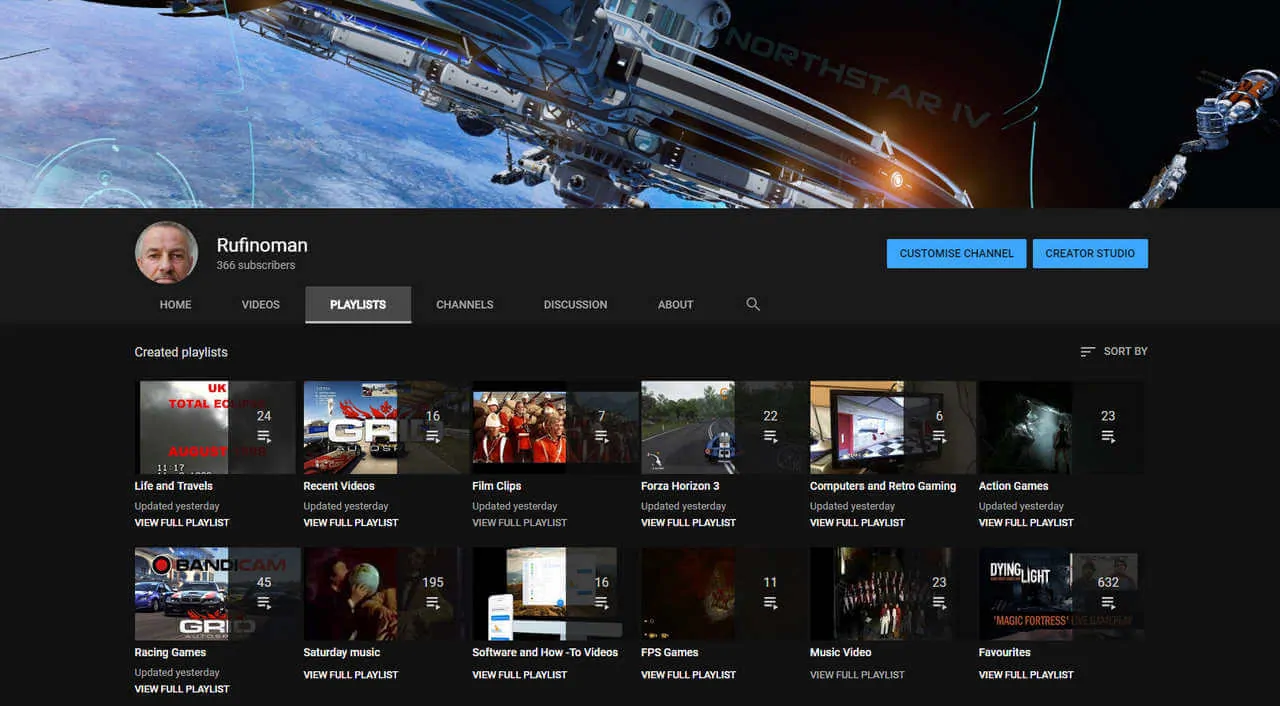Screen dimensions: 1280x706
Task: Click the Sort By list icon
Action: click(x=1088, y=352)
